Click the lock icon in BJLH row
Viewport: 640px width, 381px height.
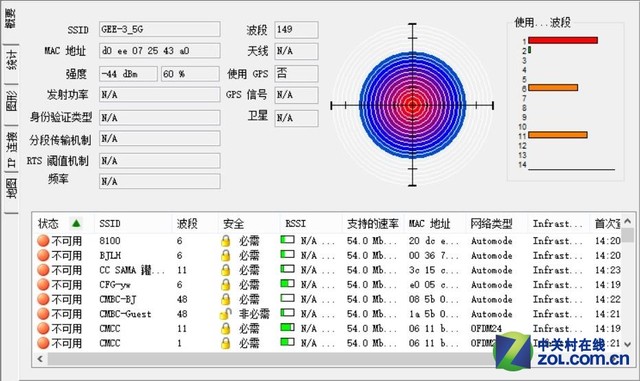(x=225, y=256)
